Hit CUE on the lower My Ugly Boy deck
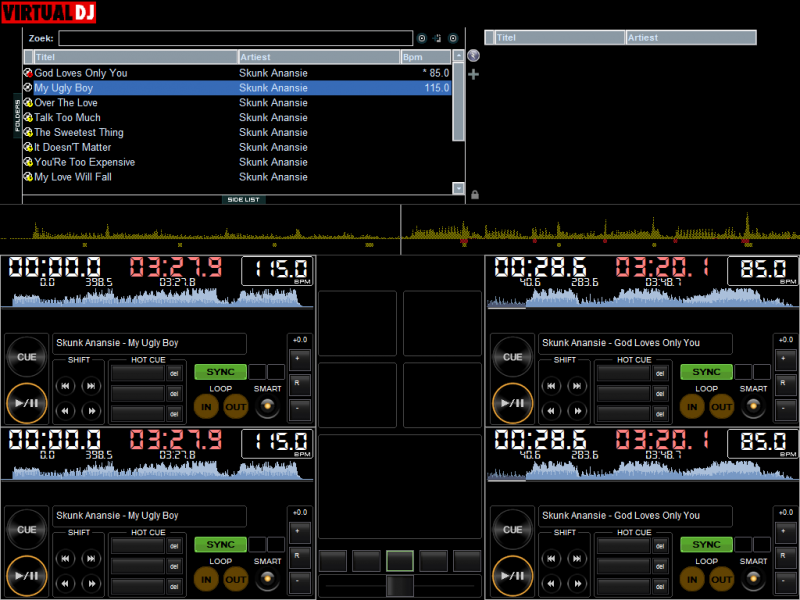The width and height of the screenshot is (800, 600). [x=27, y=530]
